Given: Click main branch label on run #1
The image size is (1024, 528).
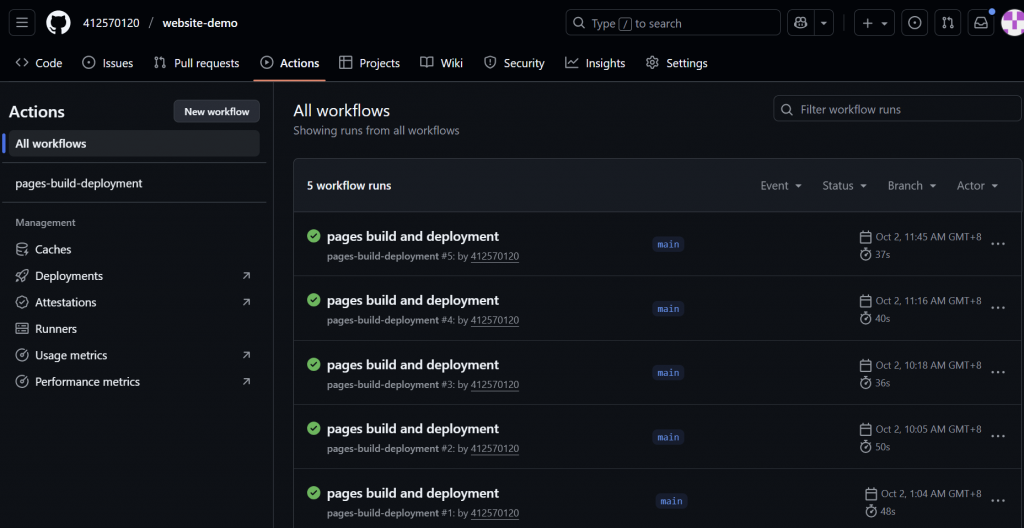Looking at the screenshot, I should click(671, 501).
